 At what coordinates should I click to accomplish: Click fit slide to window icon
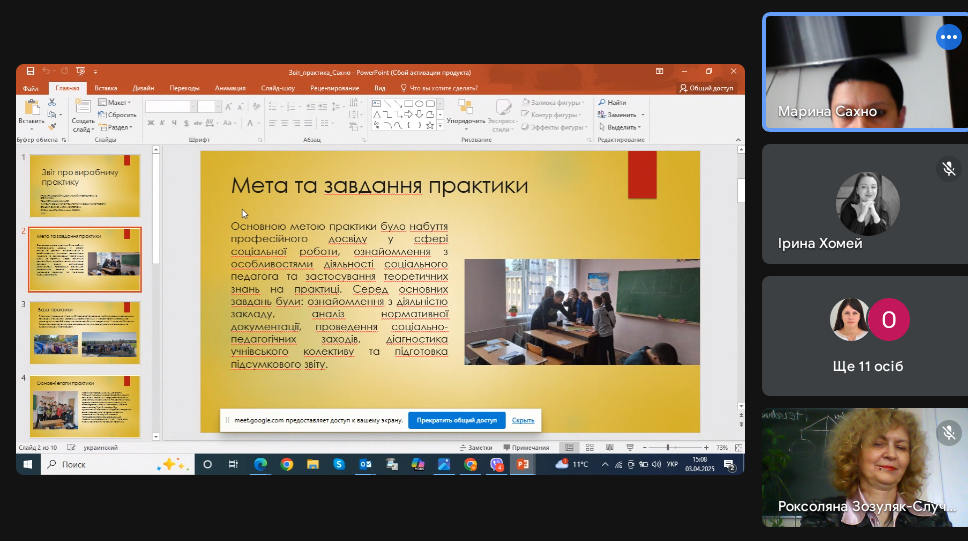click(x=738, y=448)
